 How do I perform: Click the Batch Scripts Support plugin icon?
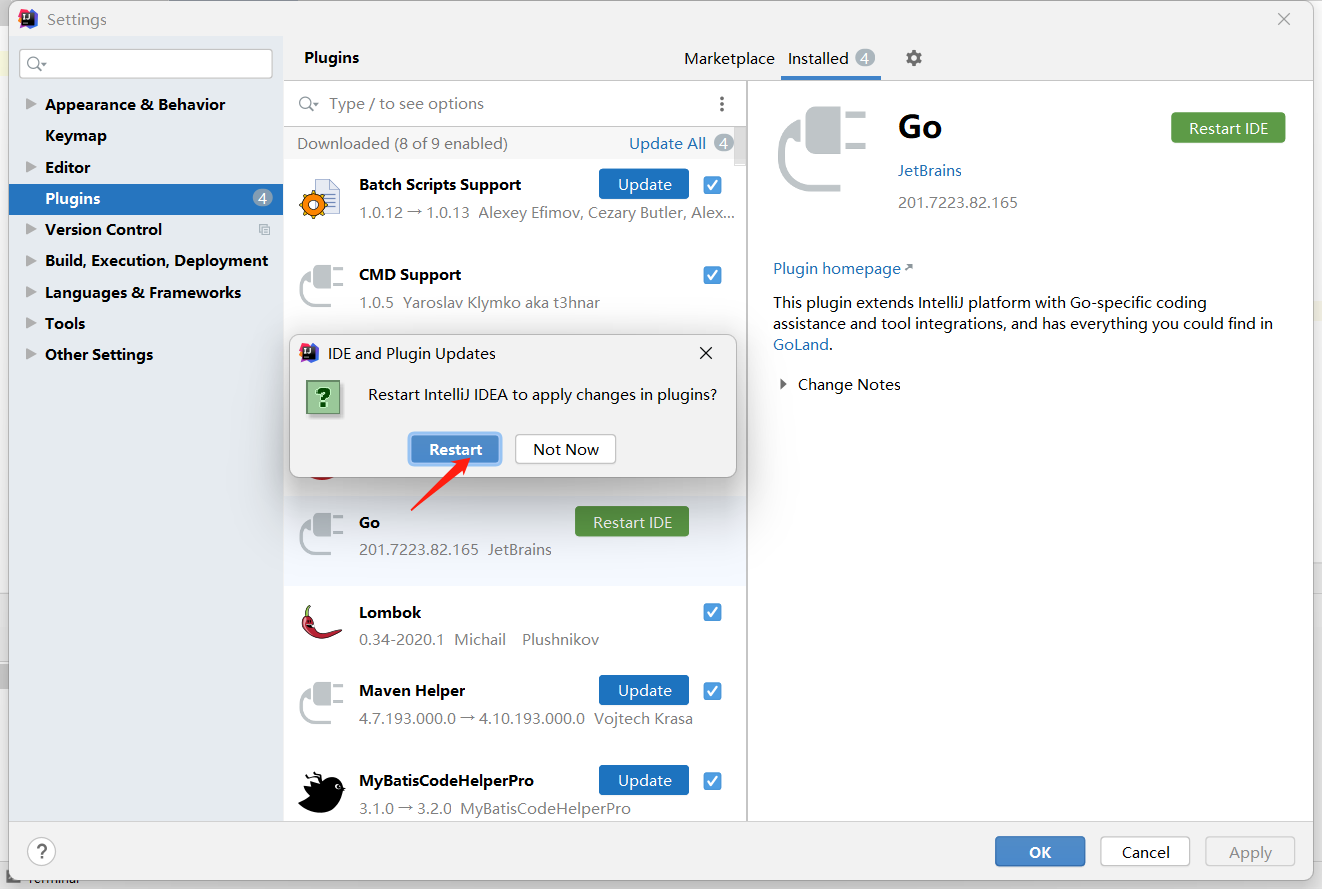[x=321, y=199]
